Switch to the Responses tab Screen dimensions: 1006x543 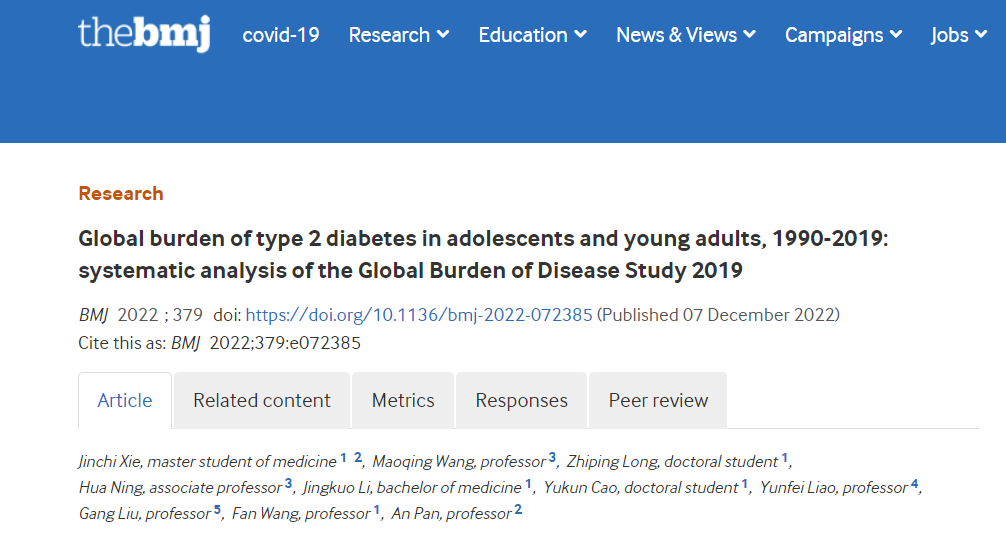pos(521,401)
